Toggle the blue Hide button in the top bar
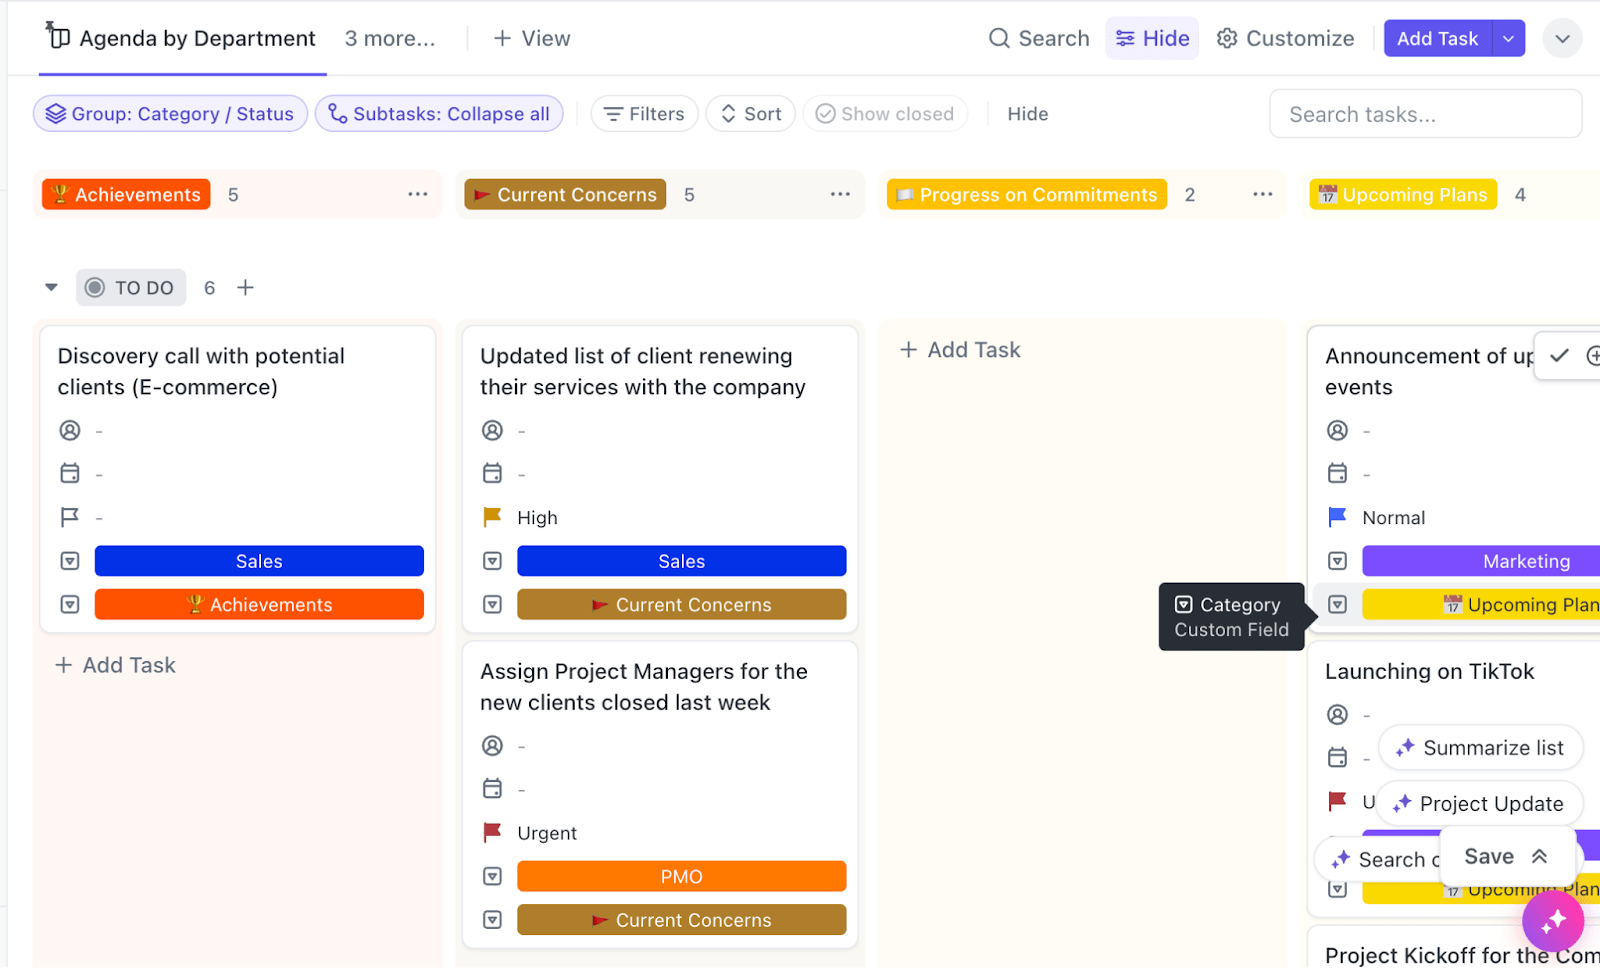1600x968 pixels. coord(1152,38)
